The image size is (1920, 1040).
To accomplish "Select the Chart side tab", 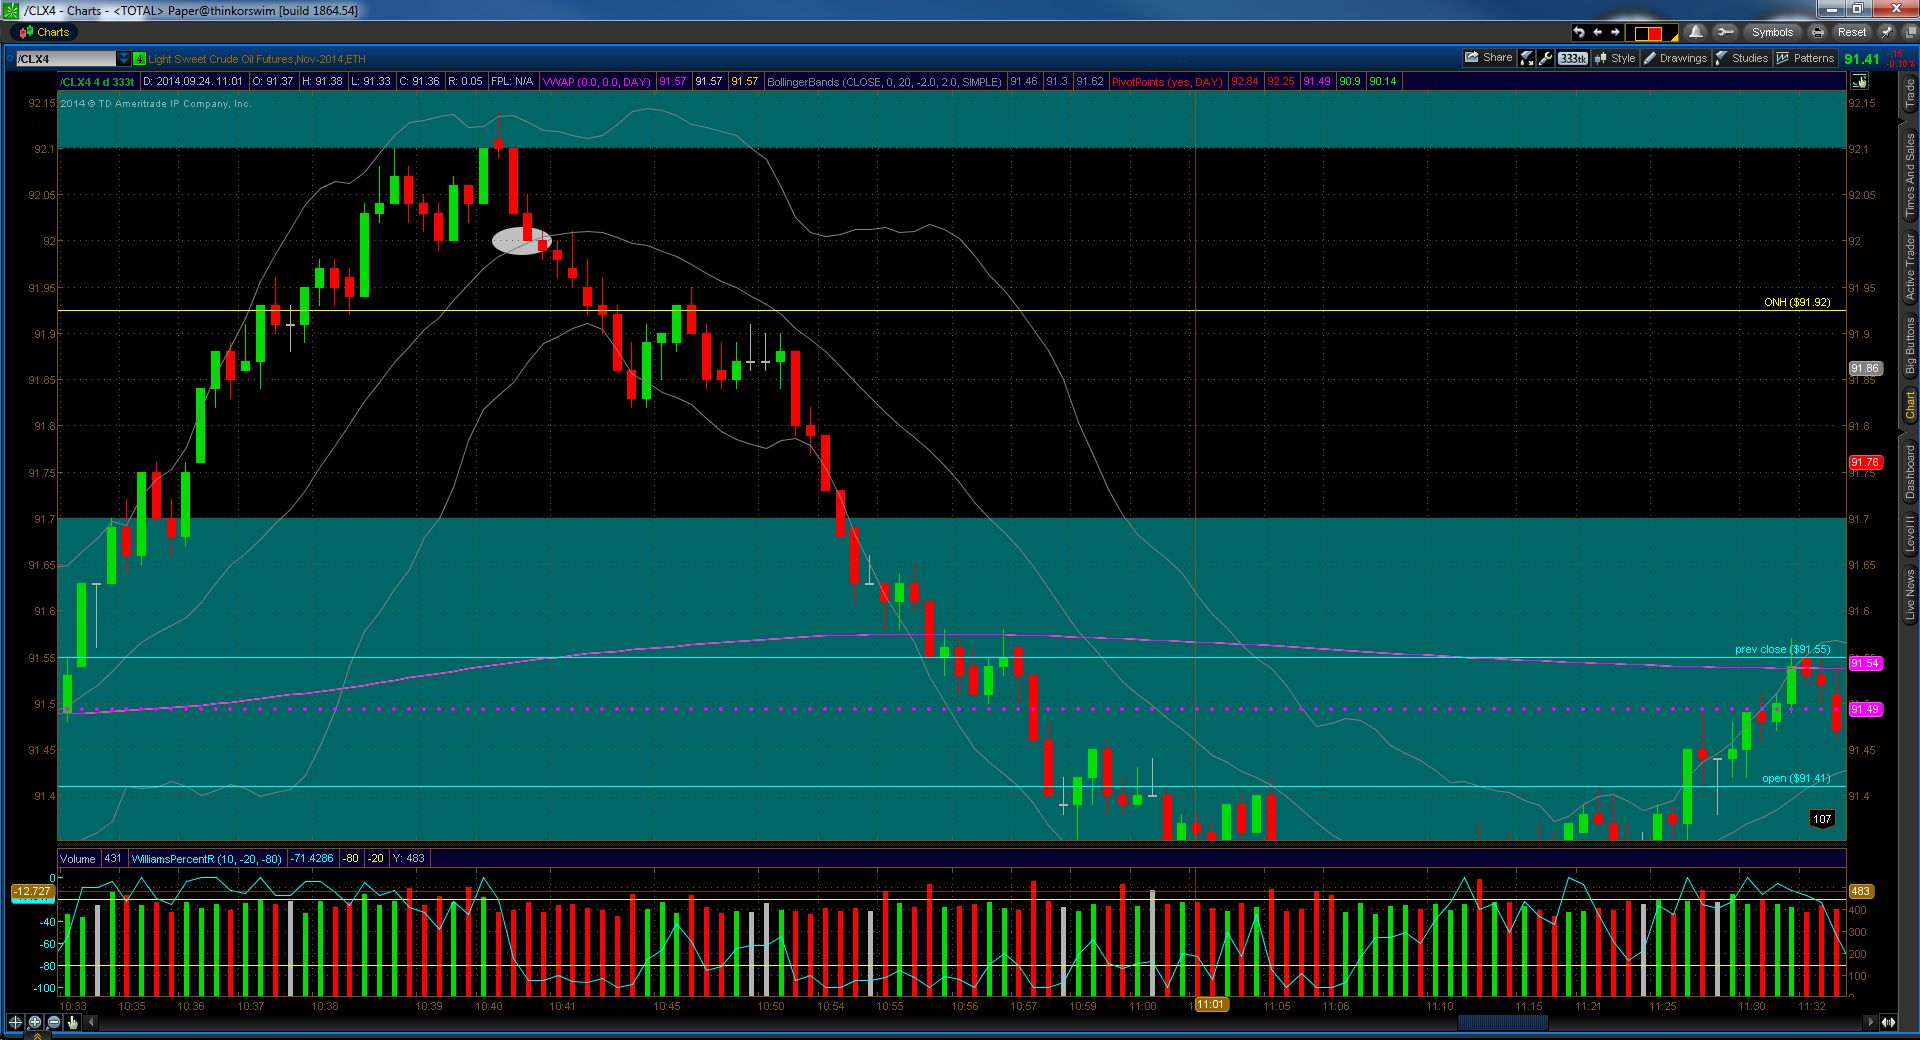I will pos(1909,405).
